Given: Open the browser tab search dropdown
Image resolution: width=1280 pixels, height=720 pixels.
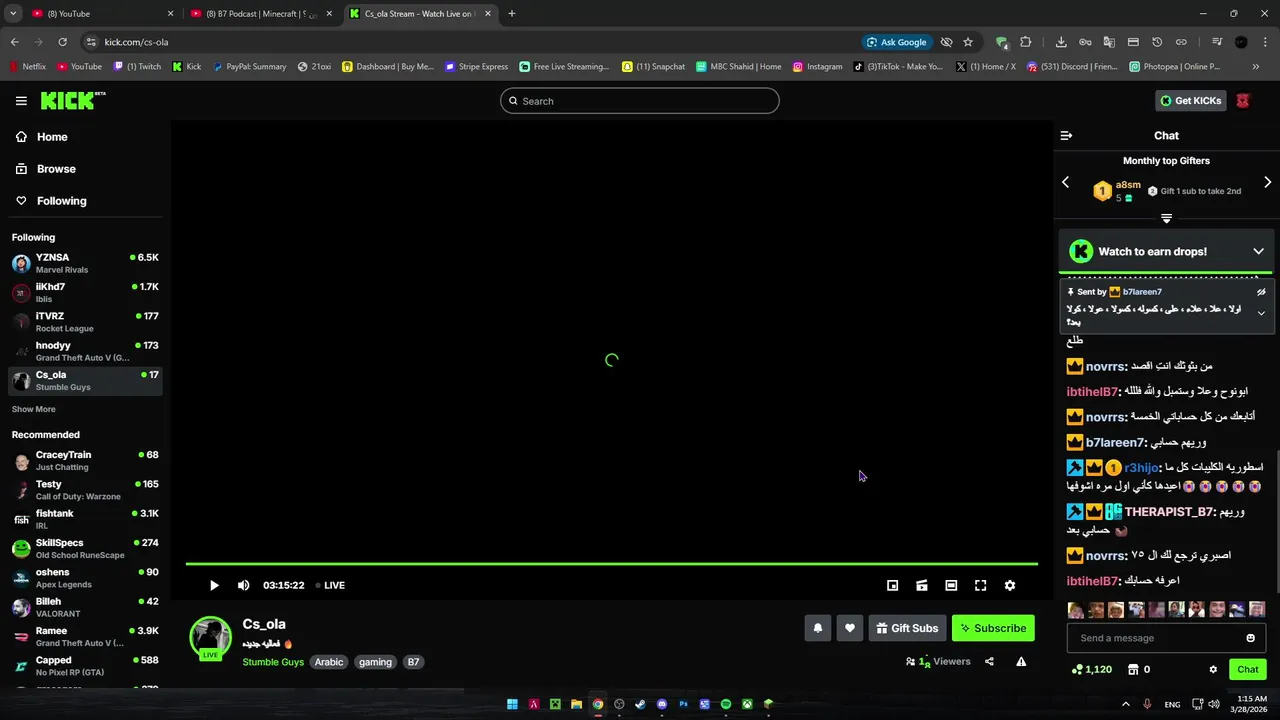Looking at the screenshot, I should click(13, 14).
